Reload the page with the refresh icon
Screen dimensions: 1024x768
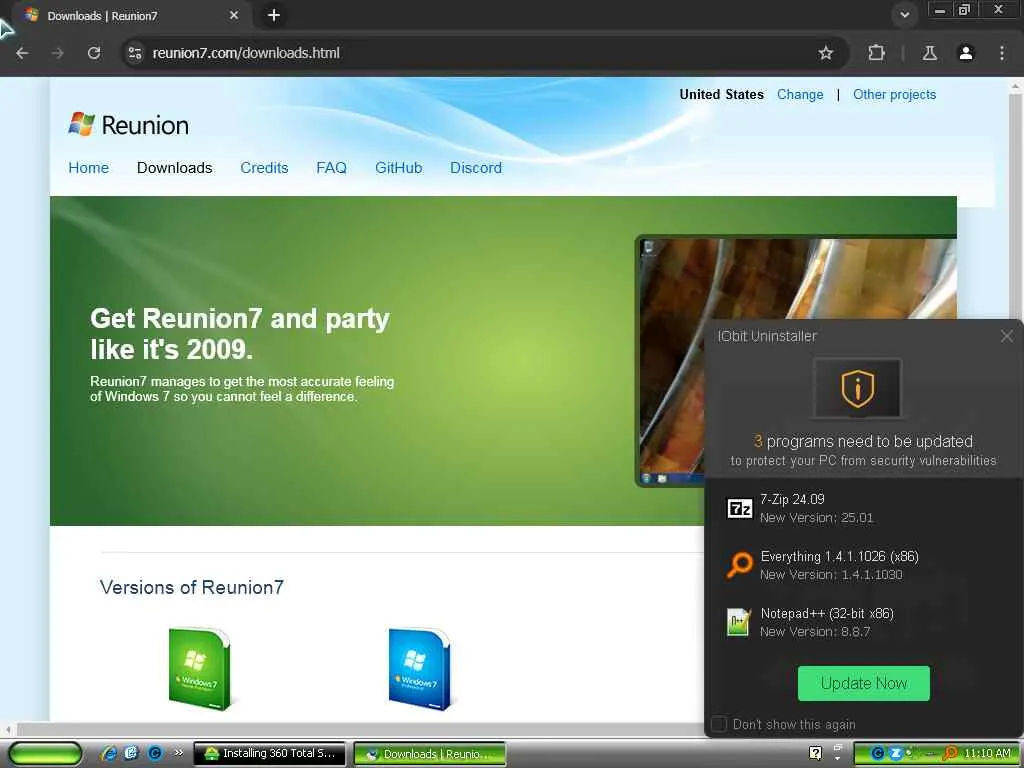pos(94,53)
